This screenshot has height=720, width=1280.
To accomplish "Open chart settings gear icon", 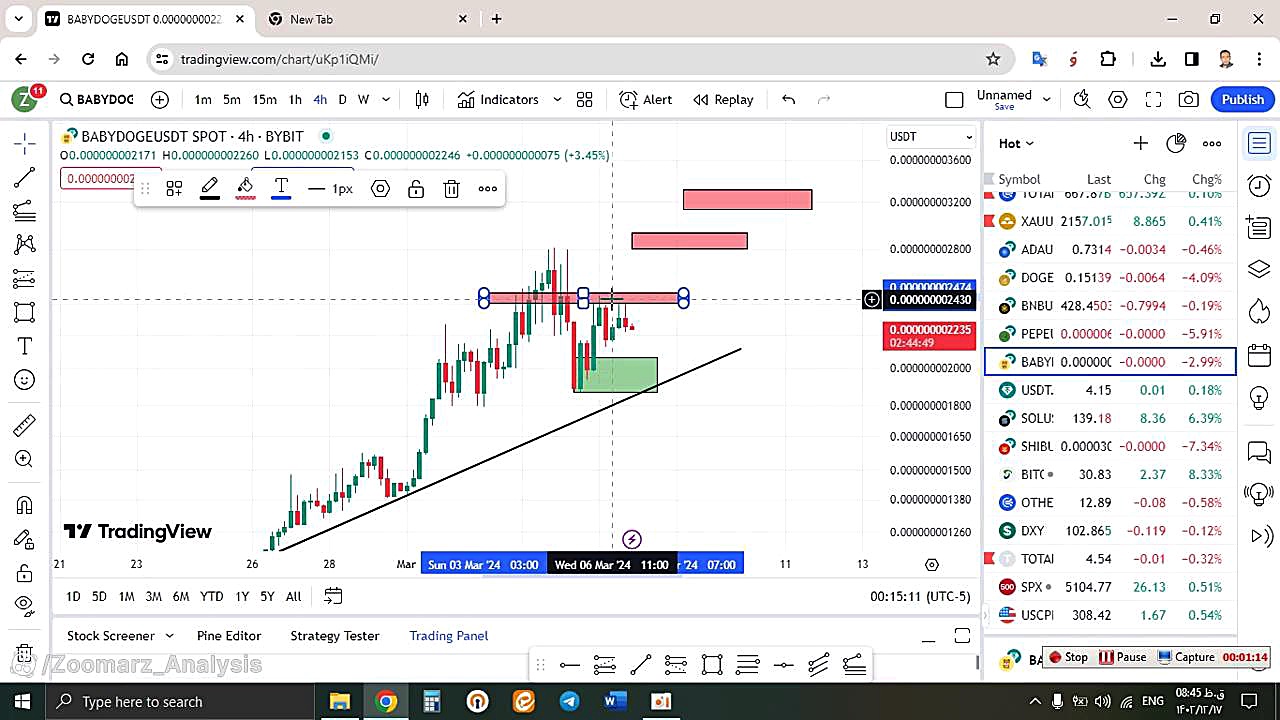I will 1118,99.
